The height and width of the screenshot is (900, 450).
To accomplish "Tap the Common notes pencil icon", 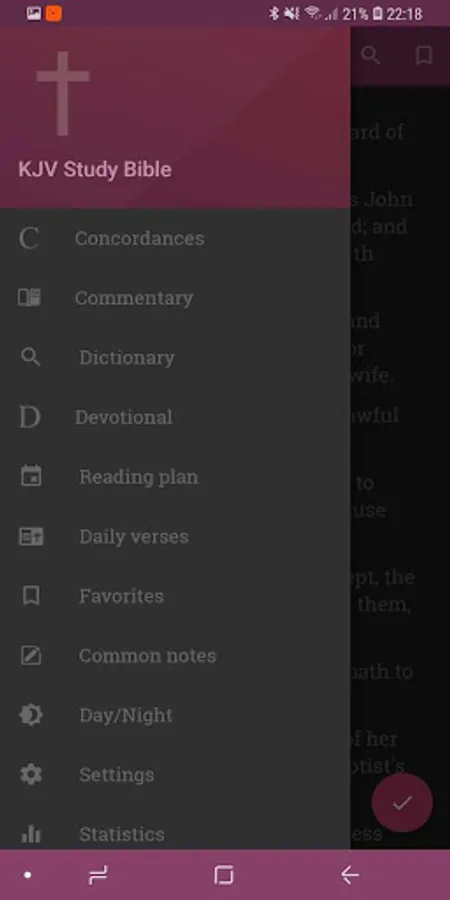I will (31, 655).
